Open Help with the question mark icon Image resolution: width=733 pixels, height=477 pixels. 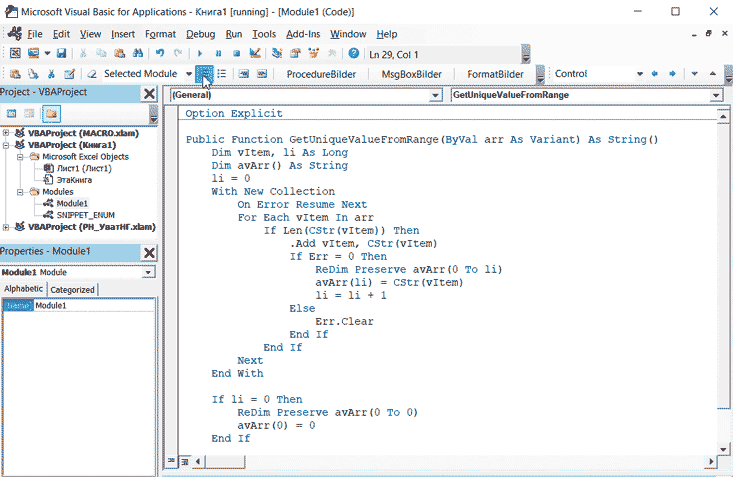pos(354,53)
